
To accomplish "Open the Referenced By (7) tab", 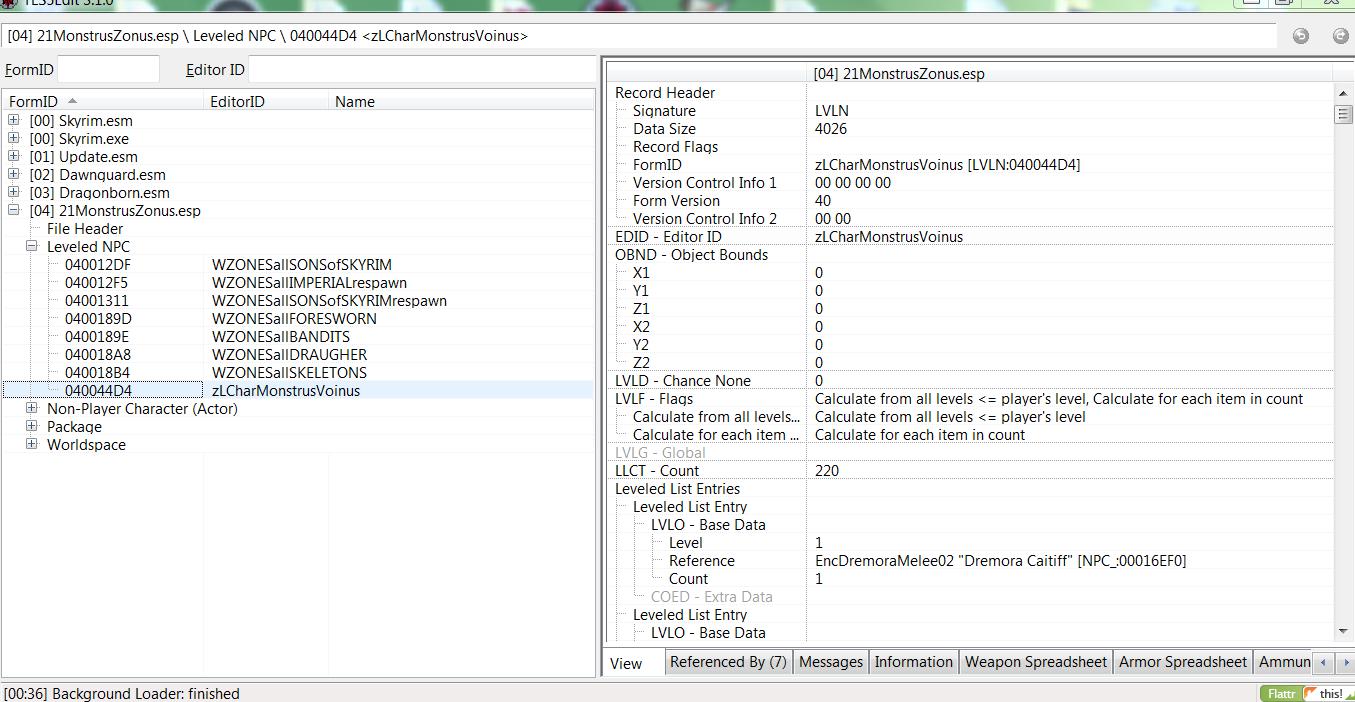I will (727, 662).
